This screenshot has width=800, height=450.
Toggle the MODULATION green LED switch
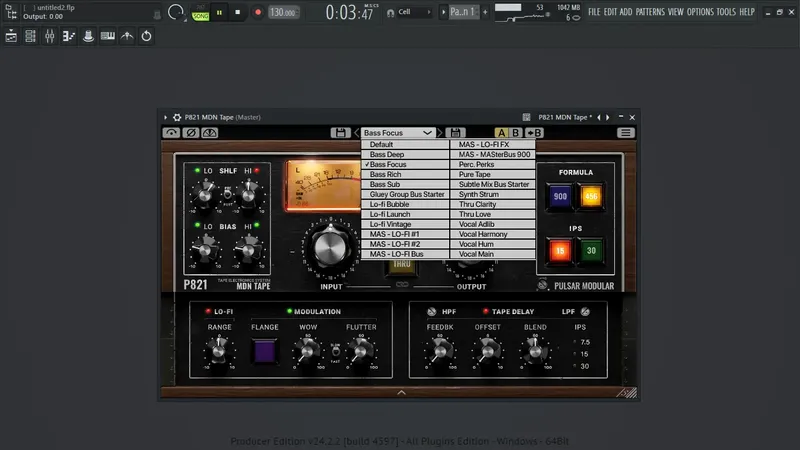coord(289,311)
